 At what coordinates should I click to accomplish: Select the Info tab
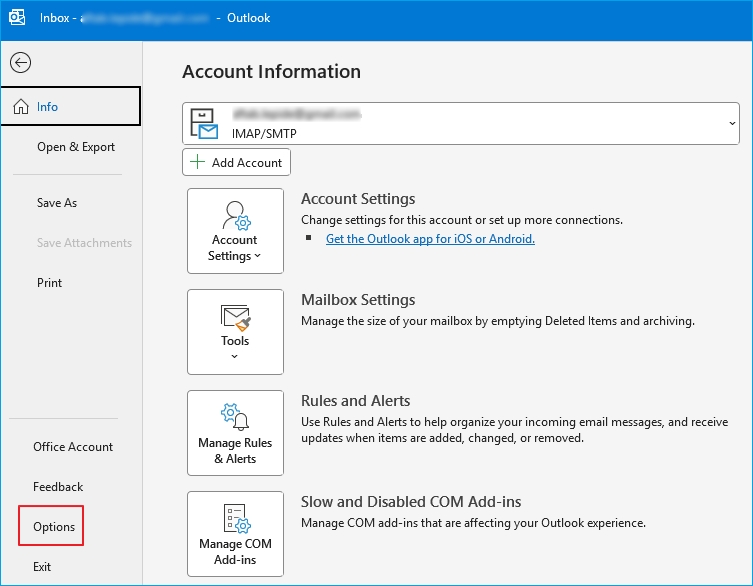[71, 106]
